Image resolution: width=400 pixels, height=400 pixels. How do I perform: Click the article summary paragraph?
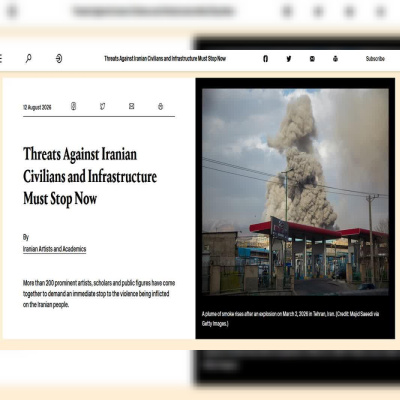tap(99, 294)
